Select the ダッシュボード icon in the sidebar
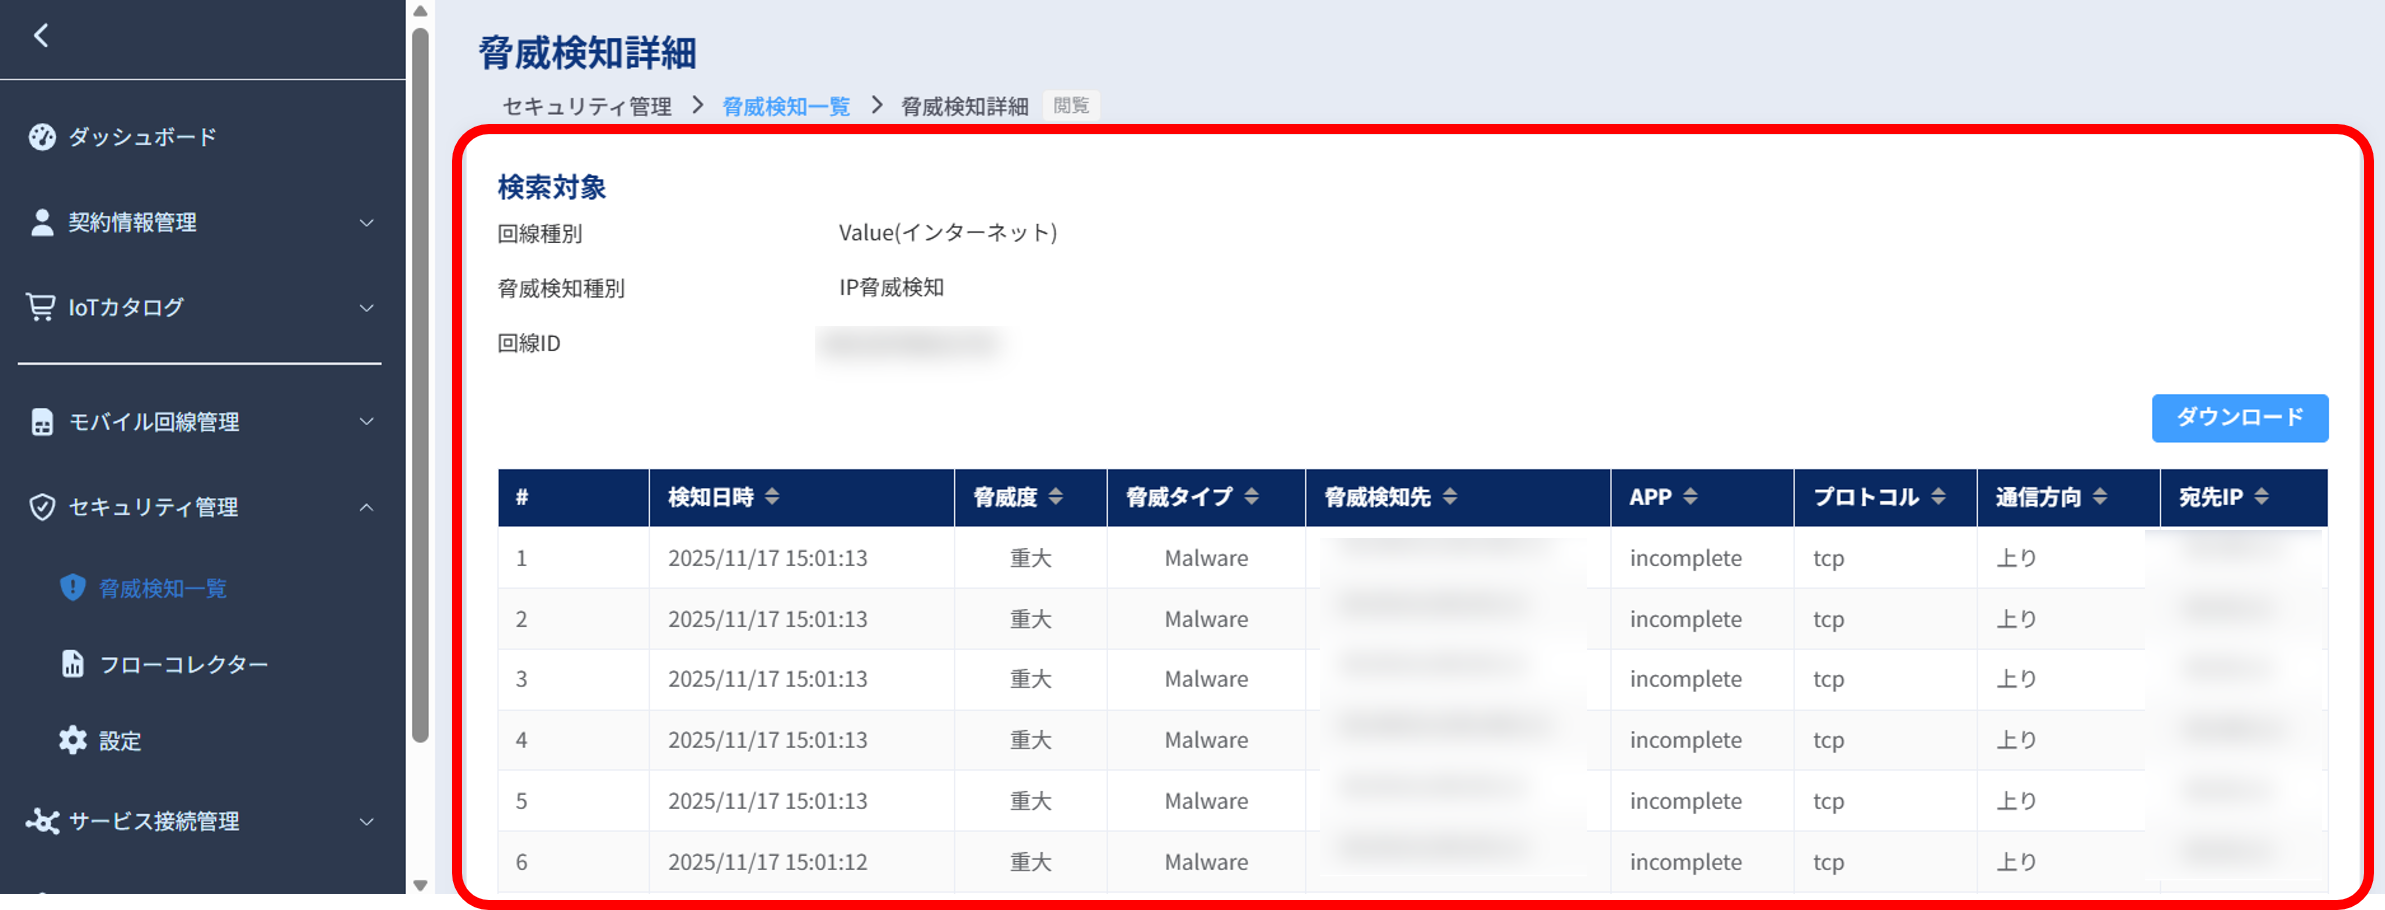This screenshot has width=2385, height=910. pyautogui.click(x=41, y=137)
